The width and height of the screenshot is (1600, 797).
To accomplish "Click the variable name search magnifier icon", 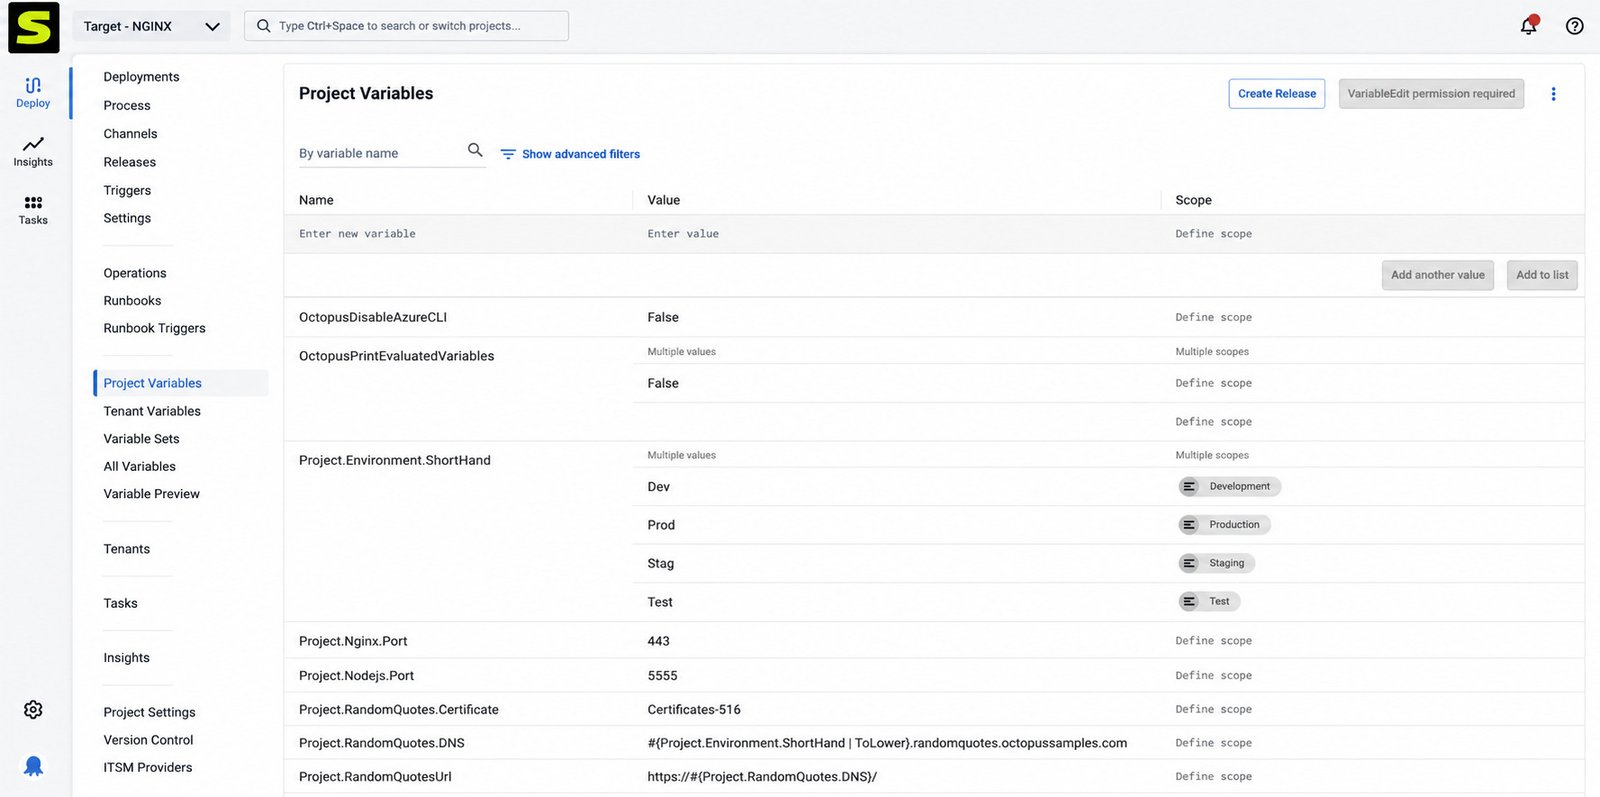I will (x=475, y=150).
